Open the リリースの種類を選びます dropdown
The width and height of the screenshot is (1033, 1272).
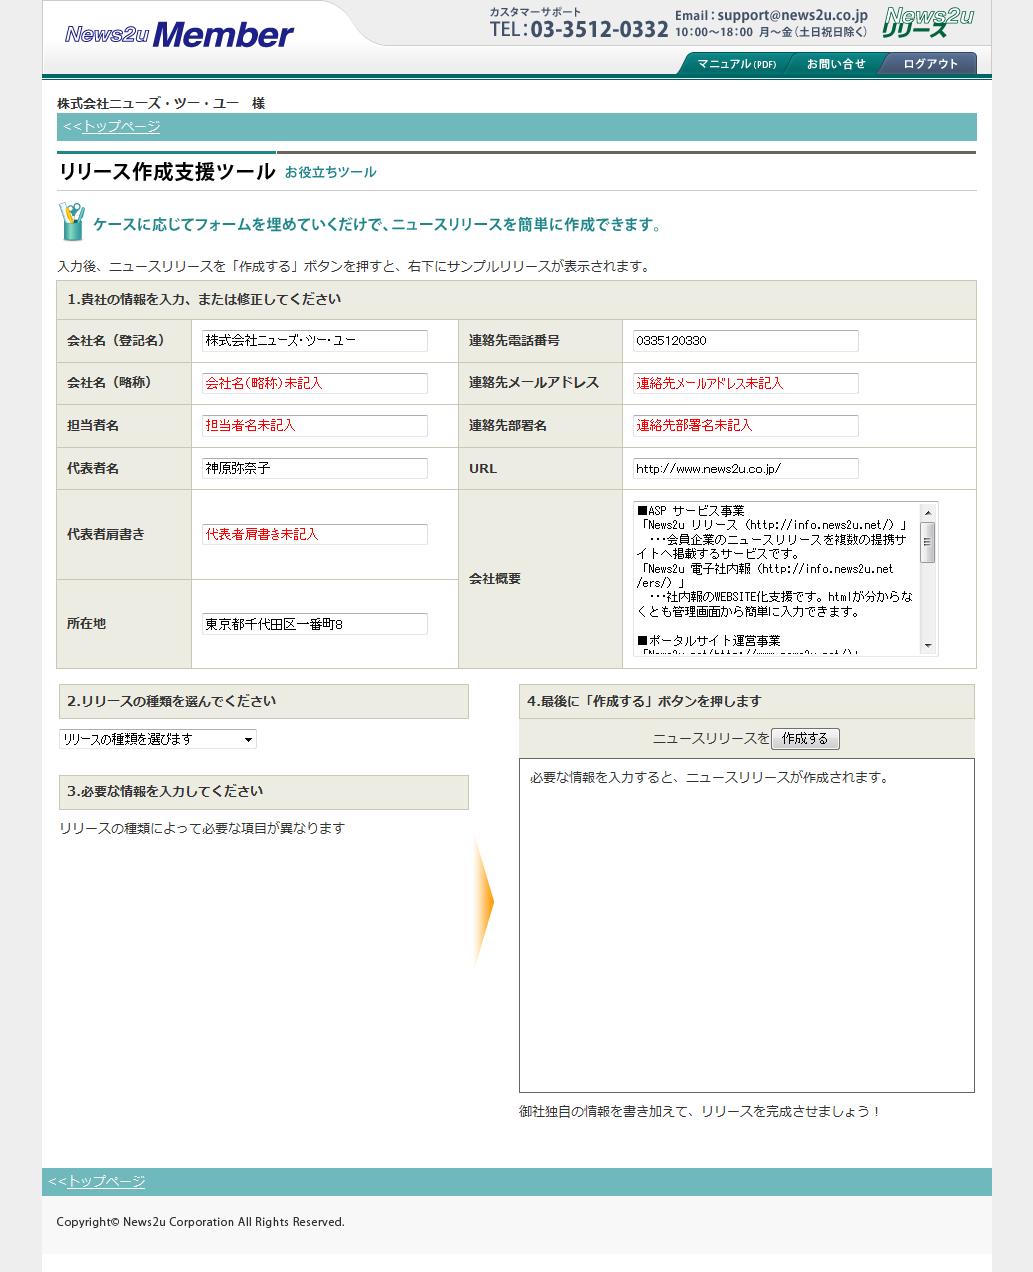coord(158,739)
